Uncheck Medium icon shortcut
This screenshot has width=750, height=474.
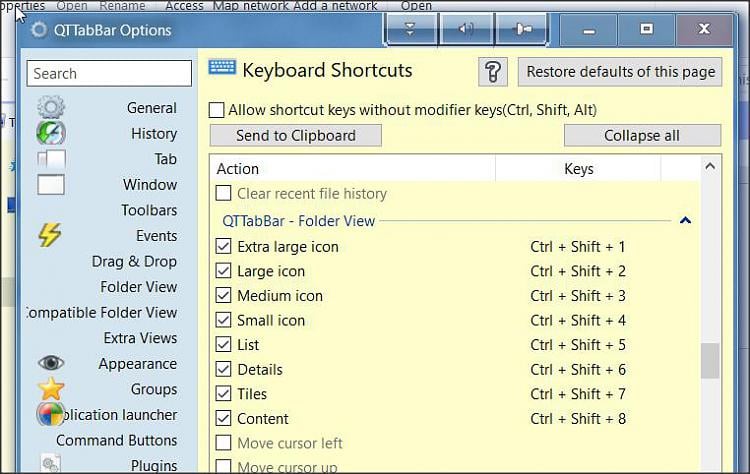pos(223,295)
